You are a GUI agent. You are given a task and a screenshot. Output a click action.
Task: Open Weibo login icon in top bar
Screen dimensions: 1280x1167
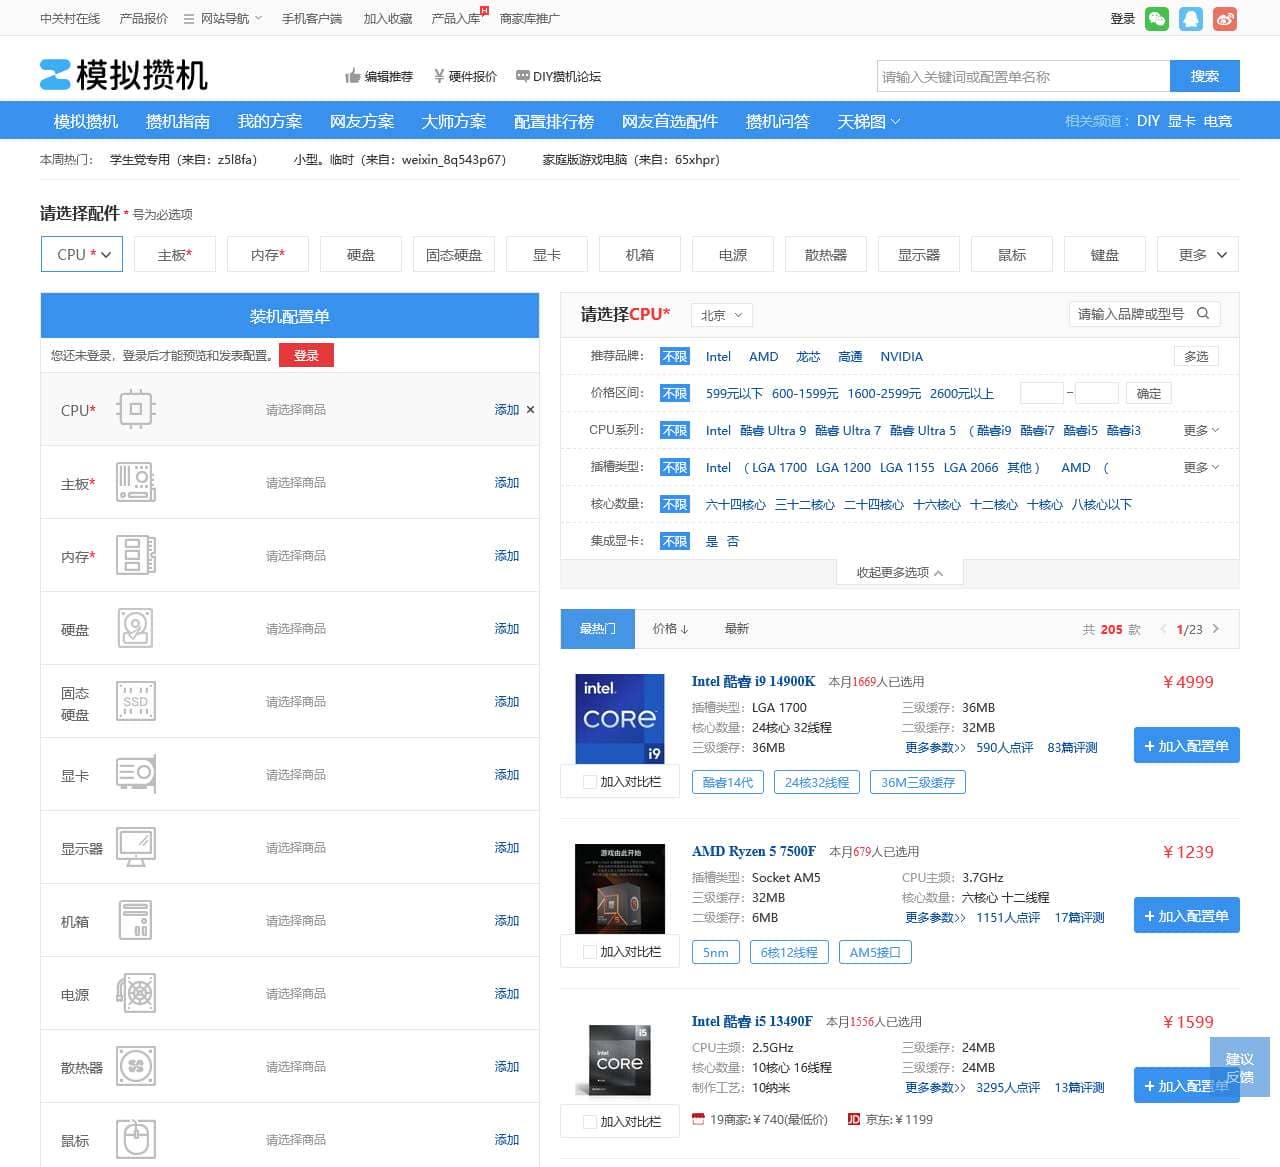[1225, 19]
